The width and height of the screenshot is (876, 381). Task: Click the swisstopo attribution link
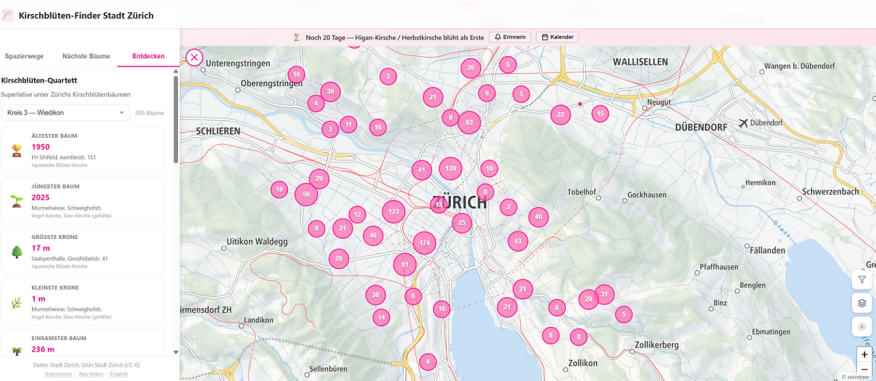(857, 377)
